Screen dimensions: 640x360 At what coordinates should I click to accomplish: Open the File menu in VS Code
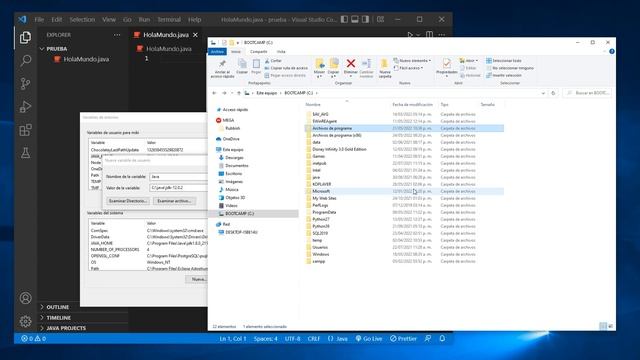tap(39, 19)
